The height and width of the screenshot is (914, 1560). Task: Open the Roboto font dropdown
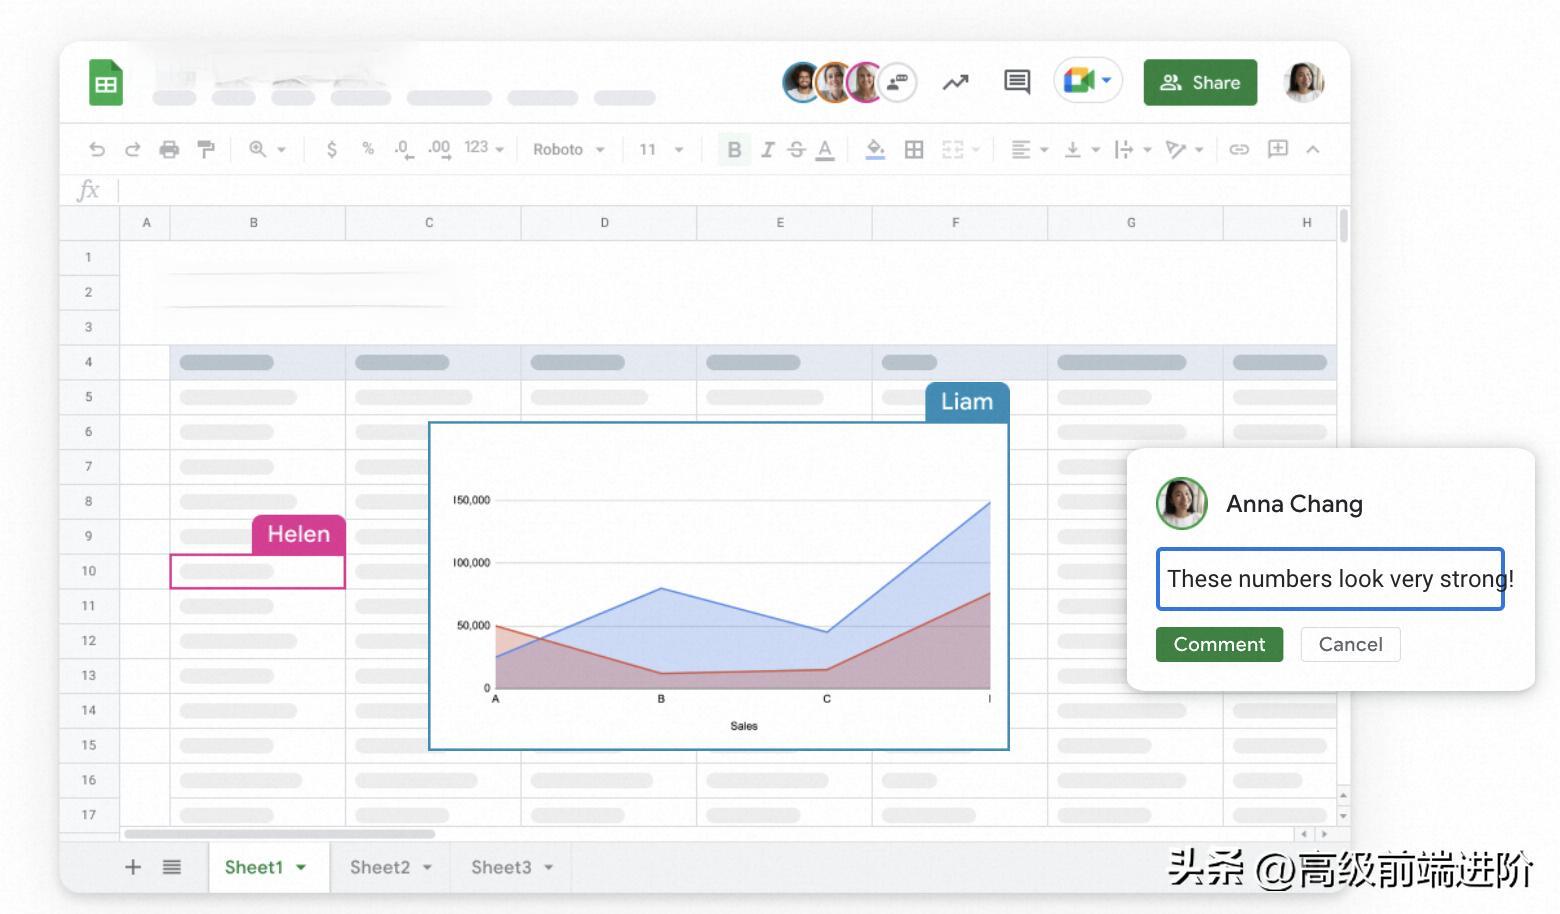[568, 149]
